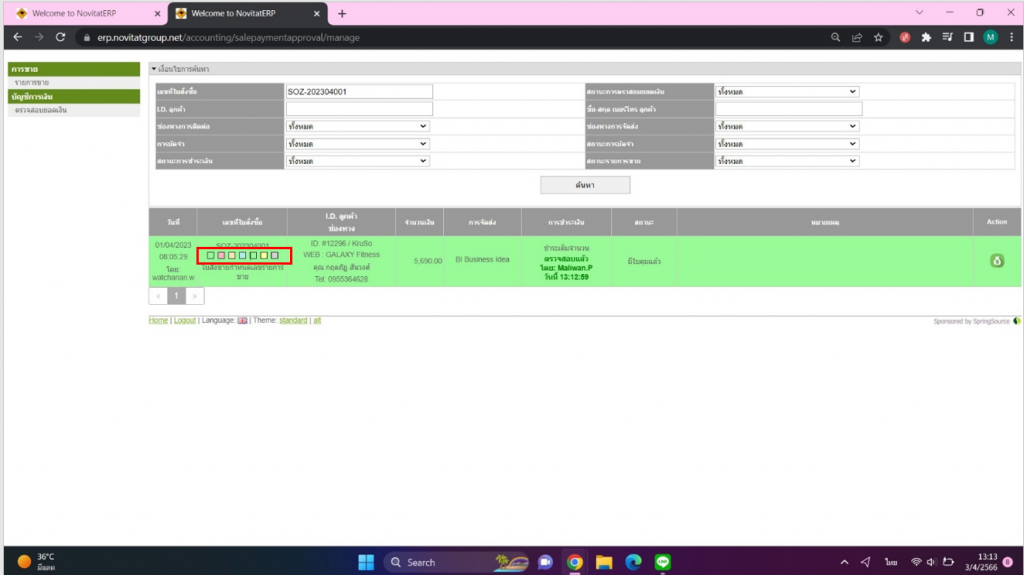Click the I.D. ลูกค้า input field
Screen dimensions: 1024x575
click(x=358, y=109)
